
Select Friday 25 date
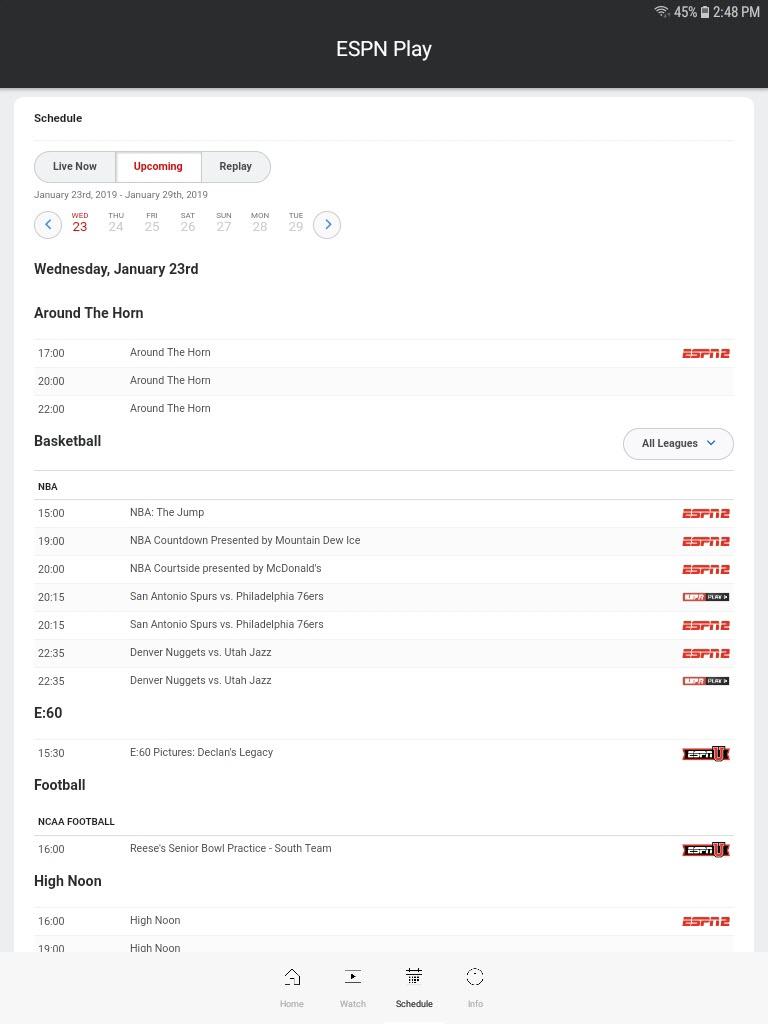coord(152,223)
